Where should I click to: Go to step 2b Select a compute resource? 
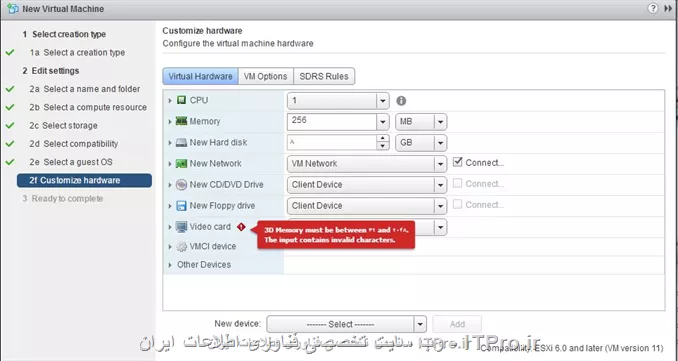pyautogui.click(x=88, y=107)
